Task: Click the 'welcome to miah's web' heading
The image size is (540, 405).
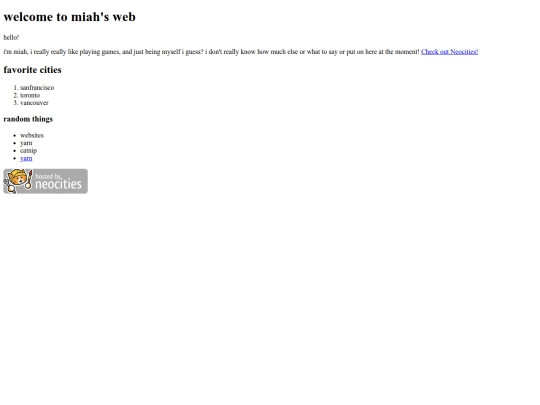Action: [70, 17]
